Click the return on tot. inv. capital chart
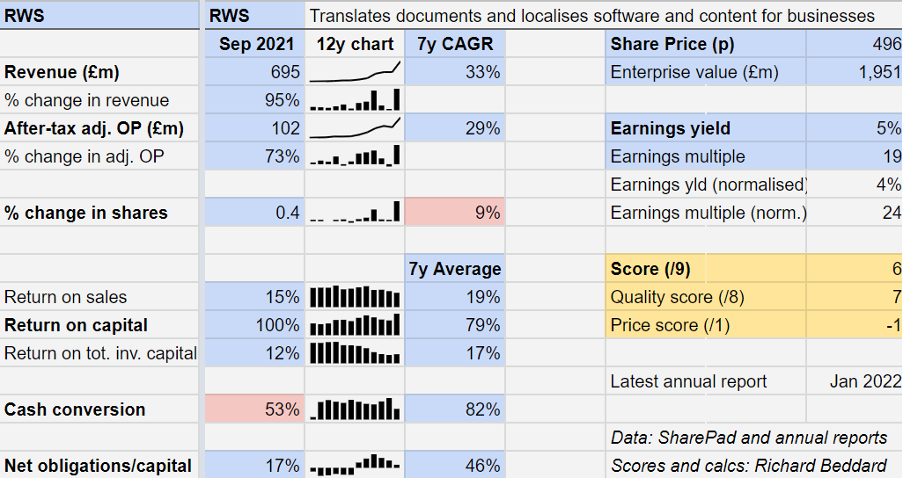The height and width of the screenshot is (478, 902). pyautogui.click(x=354, y=353)
